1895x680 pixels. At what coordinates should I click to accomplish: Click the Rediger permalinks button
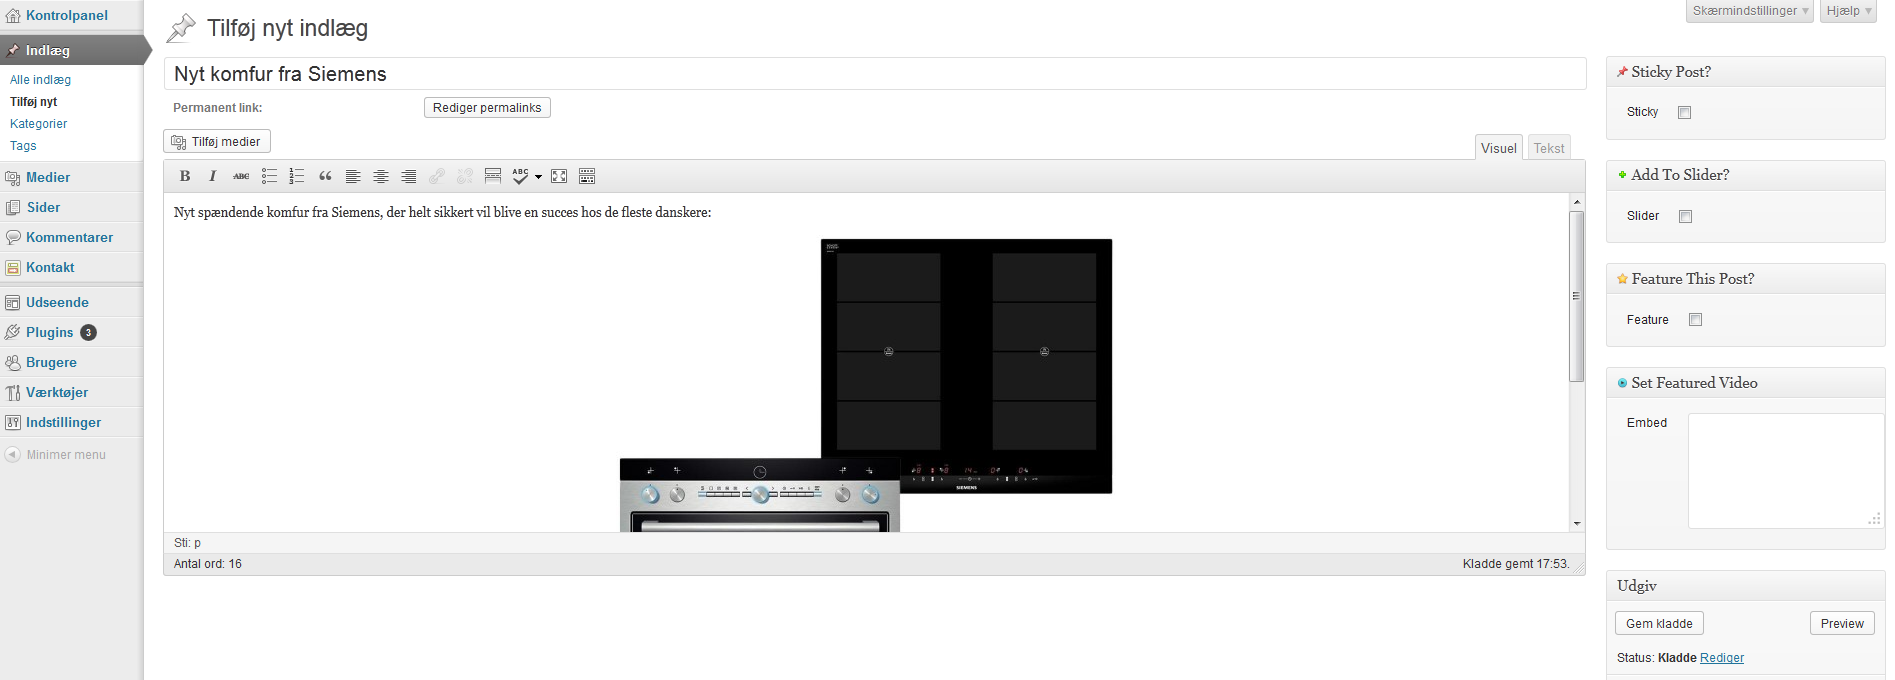tap(487, 108)
